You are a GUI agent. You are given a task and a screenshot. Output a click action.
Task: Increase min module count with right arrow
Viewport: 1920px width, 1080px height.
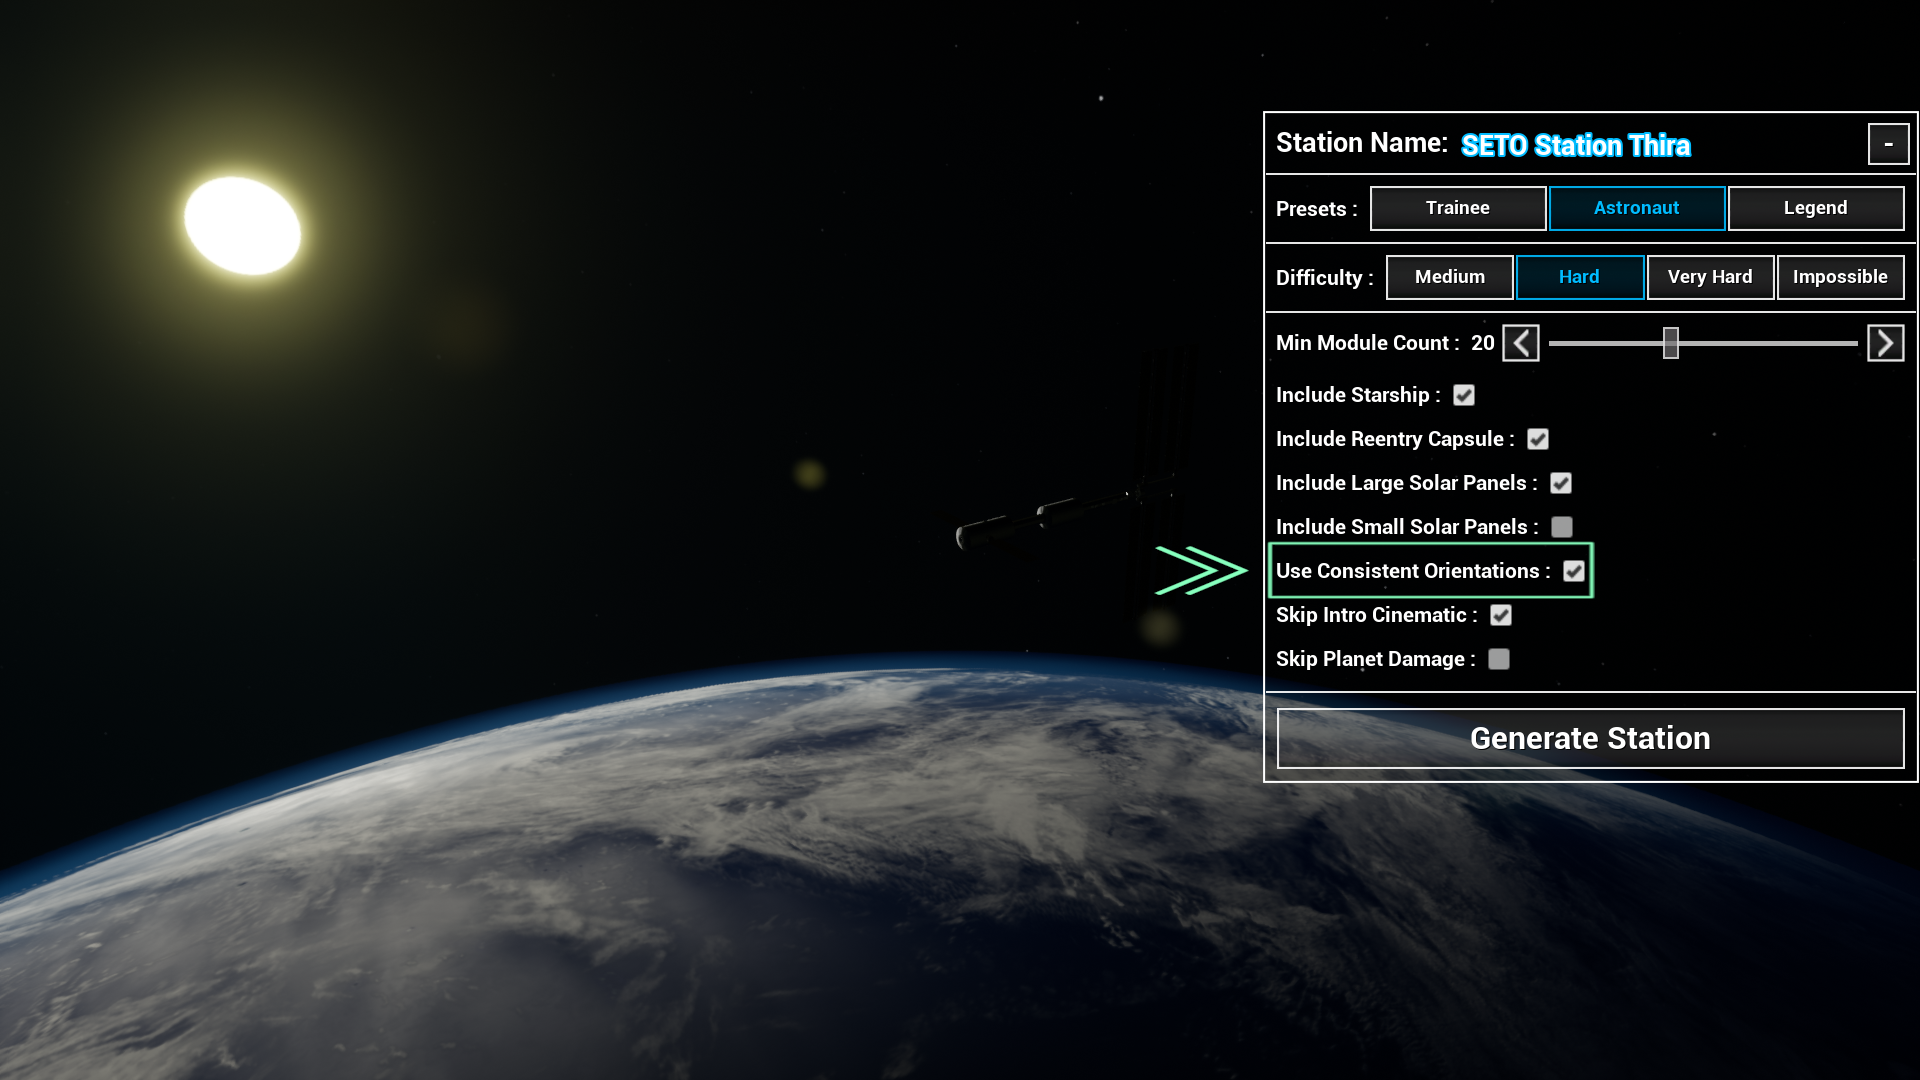point(1885,343)
